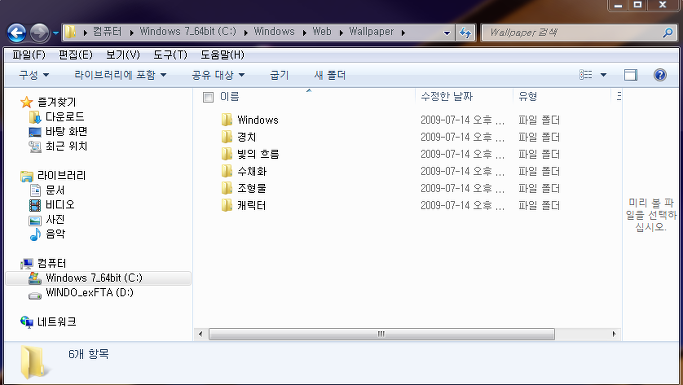Open the 도움말(H) menu
This screenshot has width=683, height=385.
pos(222,55)
